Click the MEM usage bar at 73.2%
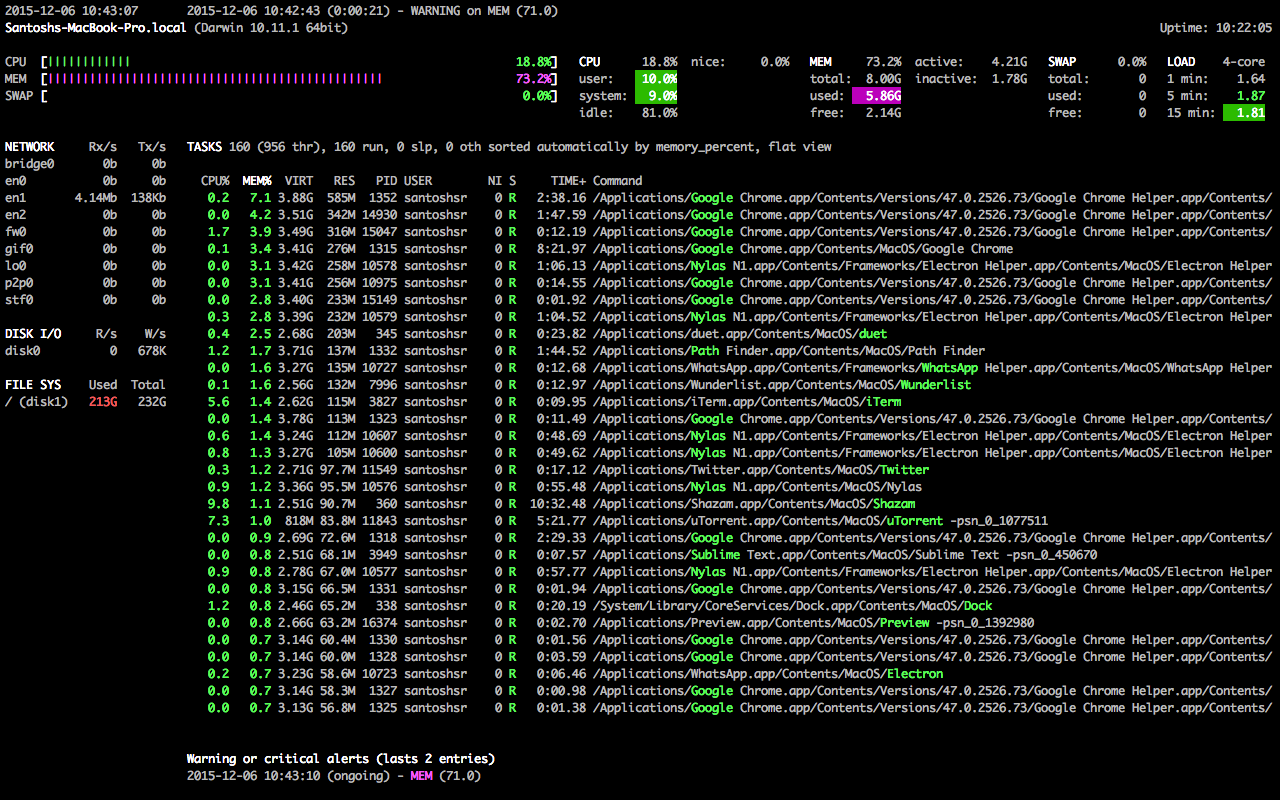This screenshot has width=1280, height=800. coord(300,79)
